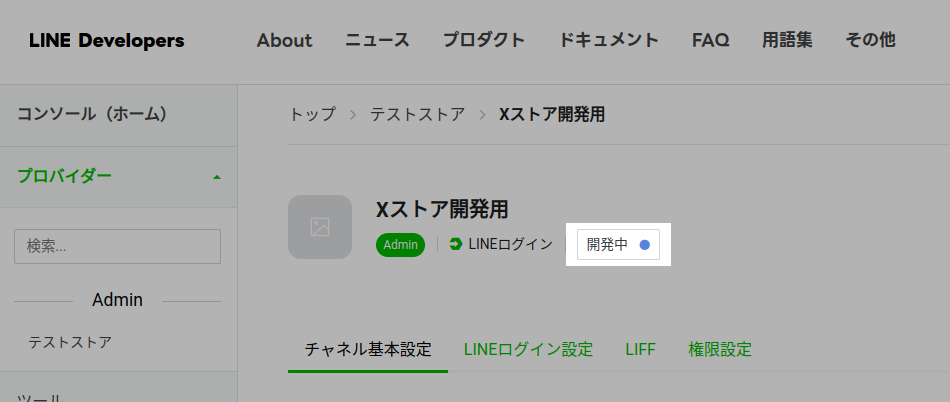The height and width of the screenshot is (402, 950).
Task: Go to the FAQ page
Action: [x=710, y=41]
